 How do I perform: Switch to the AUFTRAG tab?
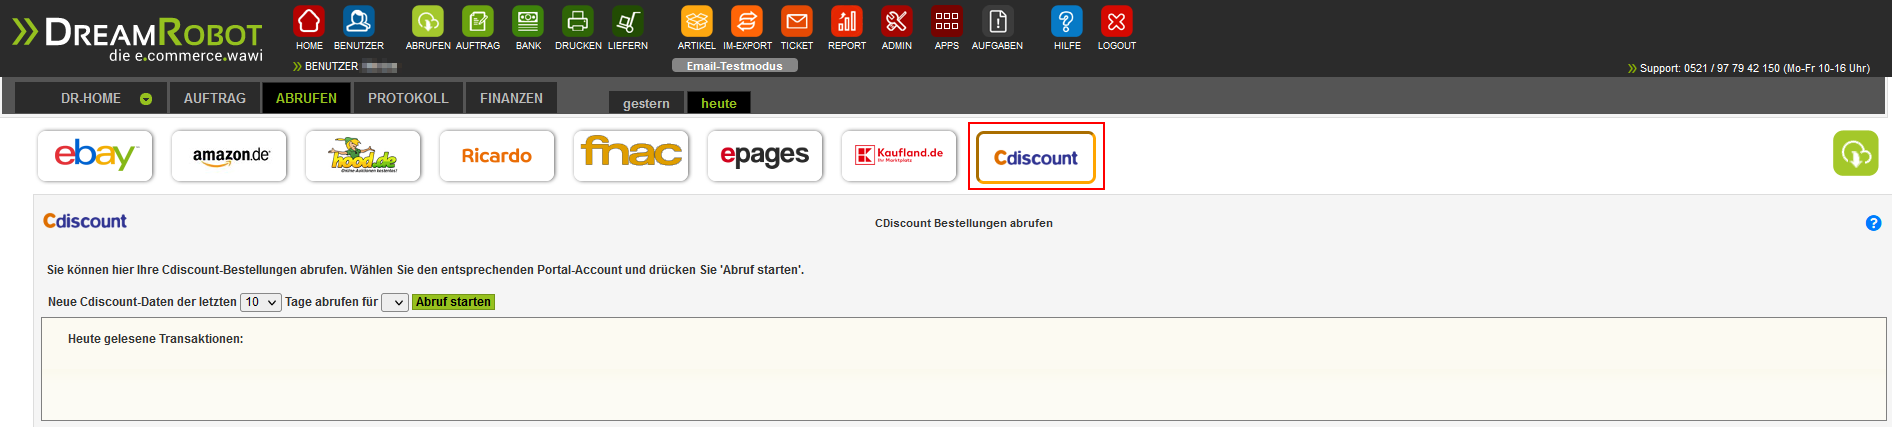point(215,98)
